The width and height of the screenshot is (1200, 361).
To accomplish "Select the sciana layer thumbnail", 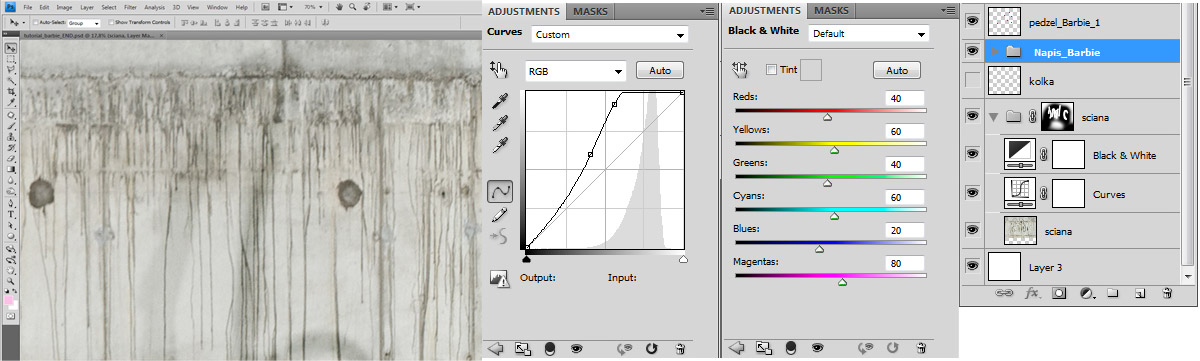I will (1020, 229).
